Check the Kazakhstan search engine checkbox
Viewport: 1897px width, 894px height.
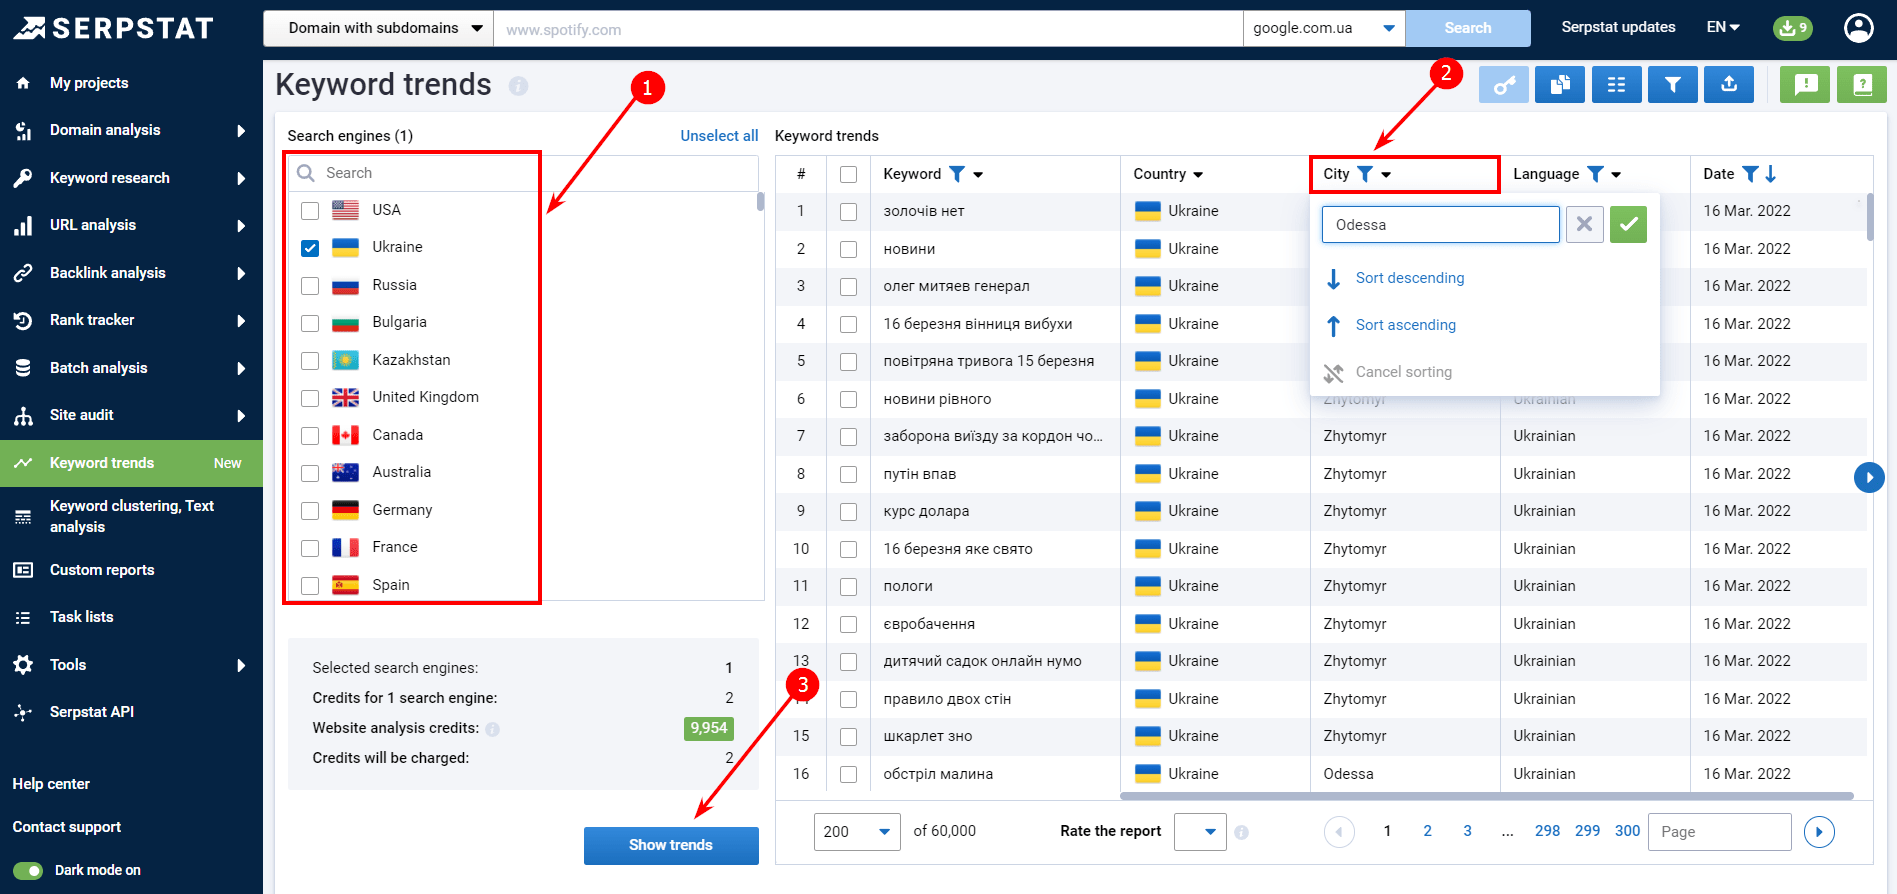click(310, 360)
